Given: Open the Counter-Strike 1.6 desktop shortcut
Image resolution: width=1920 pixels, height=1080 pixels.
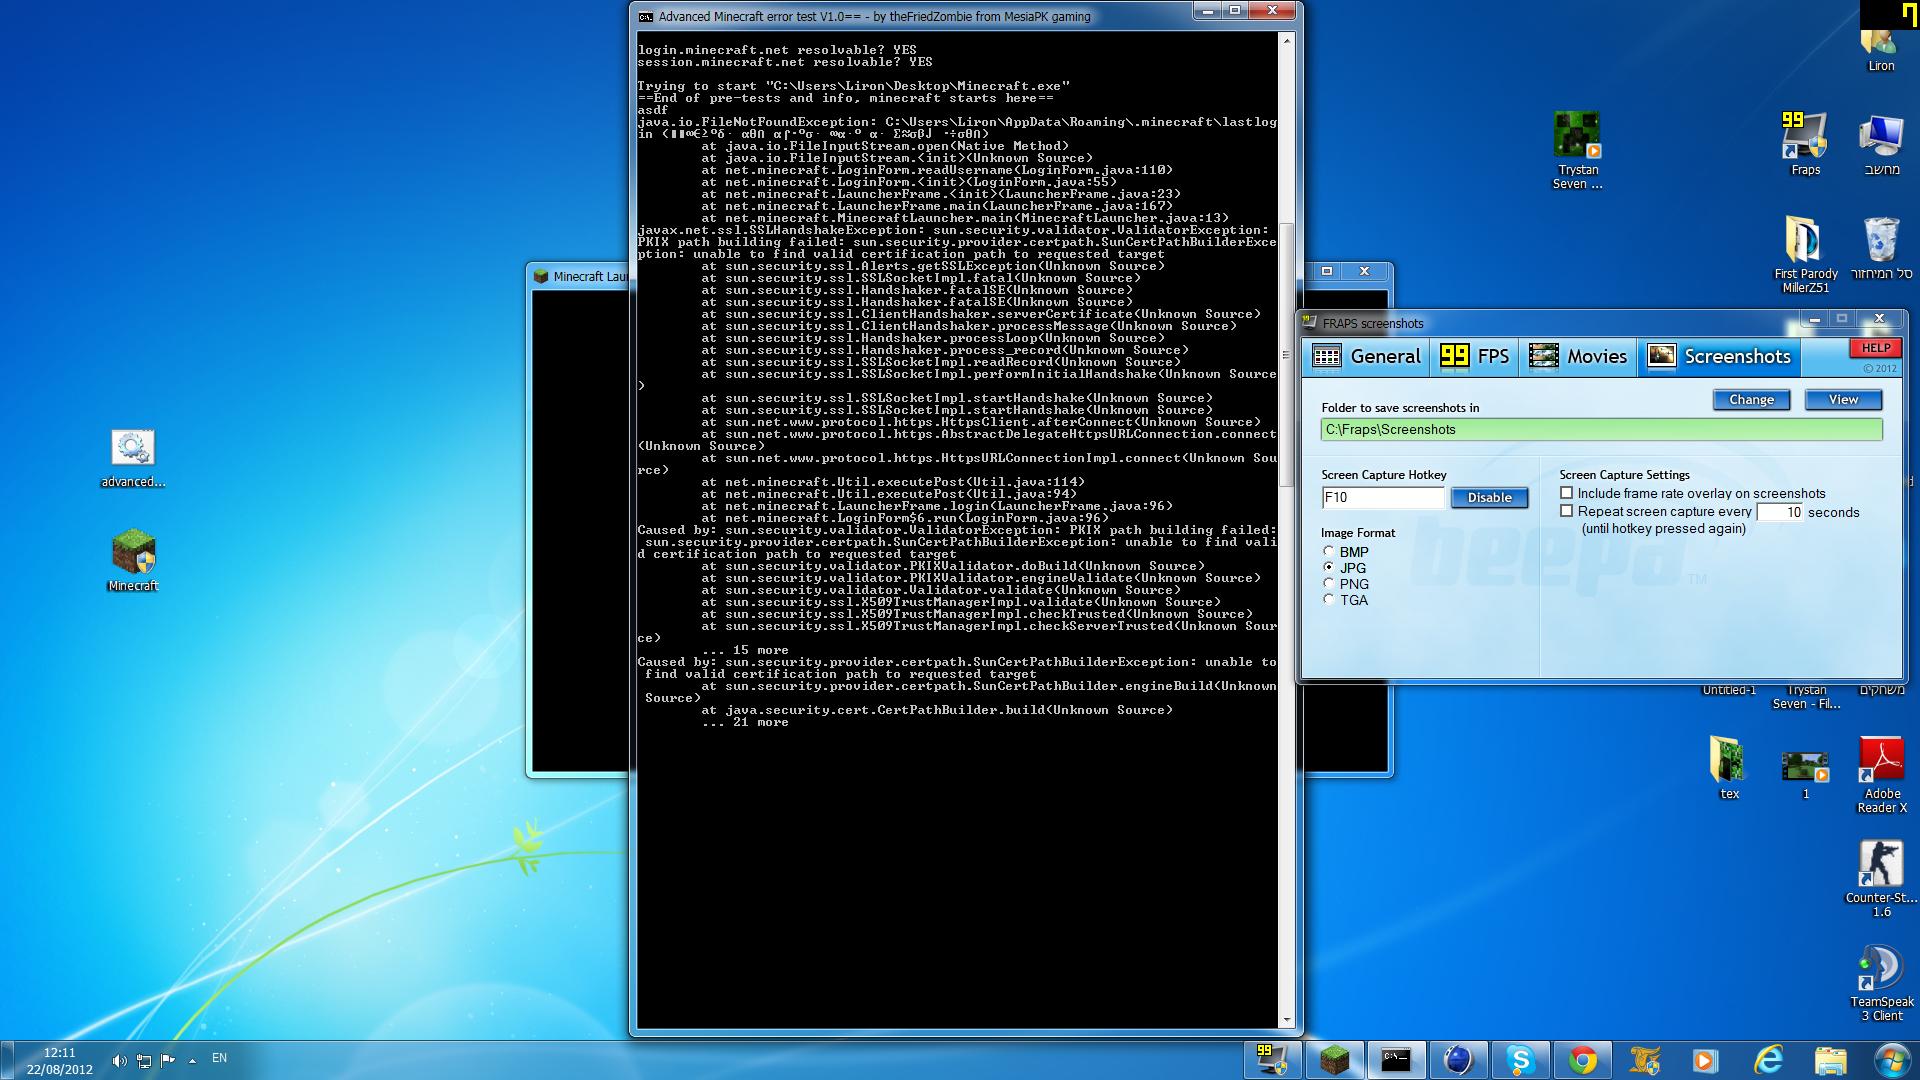Looking at the screenshot, I should click(x=1881, y=864).
